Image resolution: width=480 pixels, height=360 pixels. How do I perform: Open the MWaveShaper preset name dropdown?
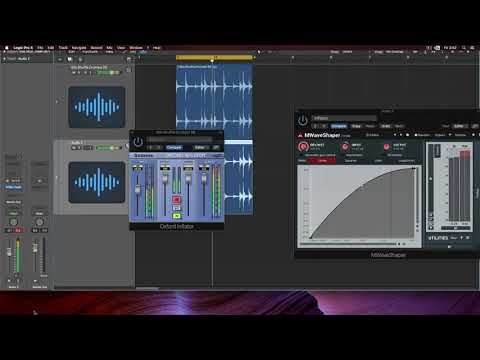pos(344,118)
